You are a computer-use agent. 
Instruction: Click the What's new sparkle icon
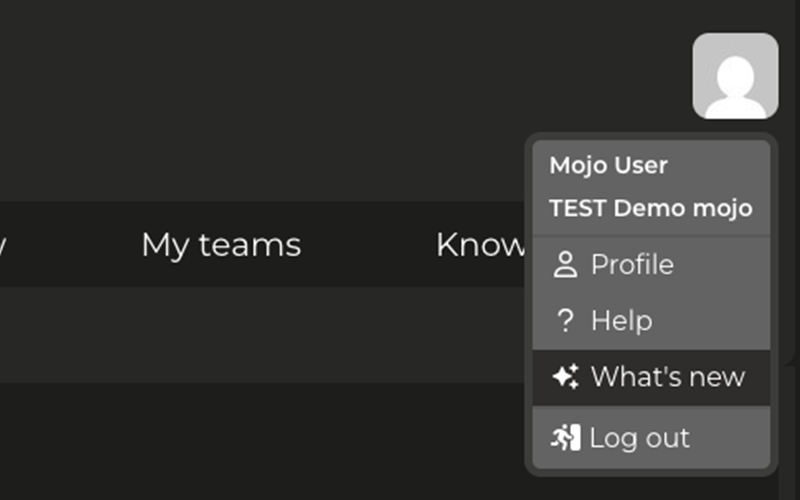[565, 377]
